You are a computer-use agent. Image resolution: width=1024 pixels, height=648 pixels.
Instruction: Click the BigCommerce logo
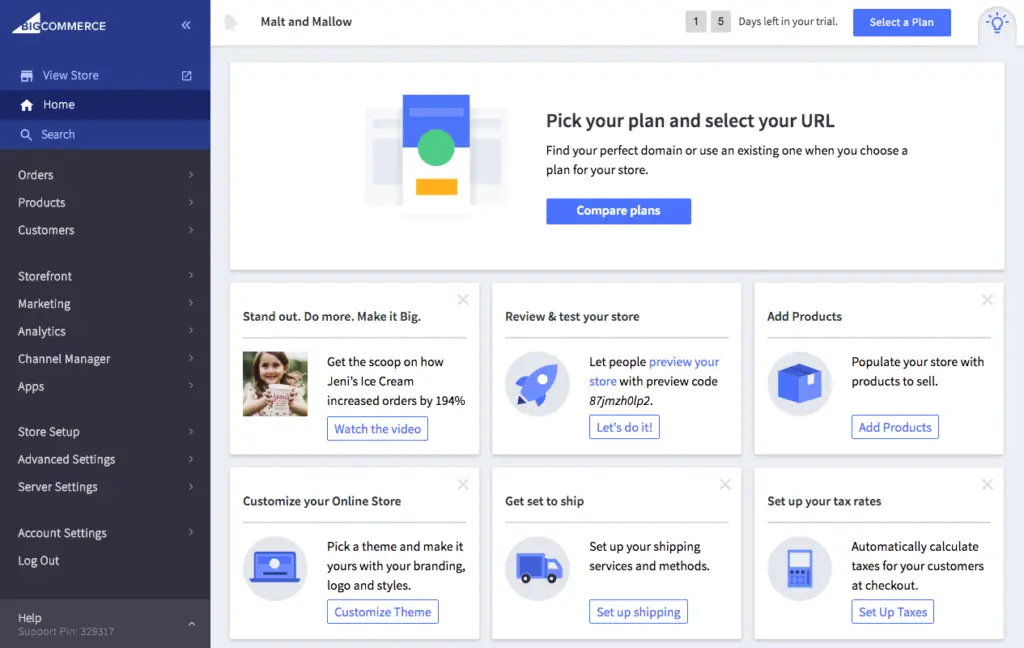[x=59, y=24]
